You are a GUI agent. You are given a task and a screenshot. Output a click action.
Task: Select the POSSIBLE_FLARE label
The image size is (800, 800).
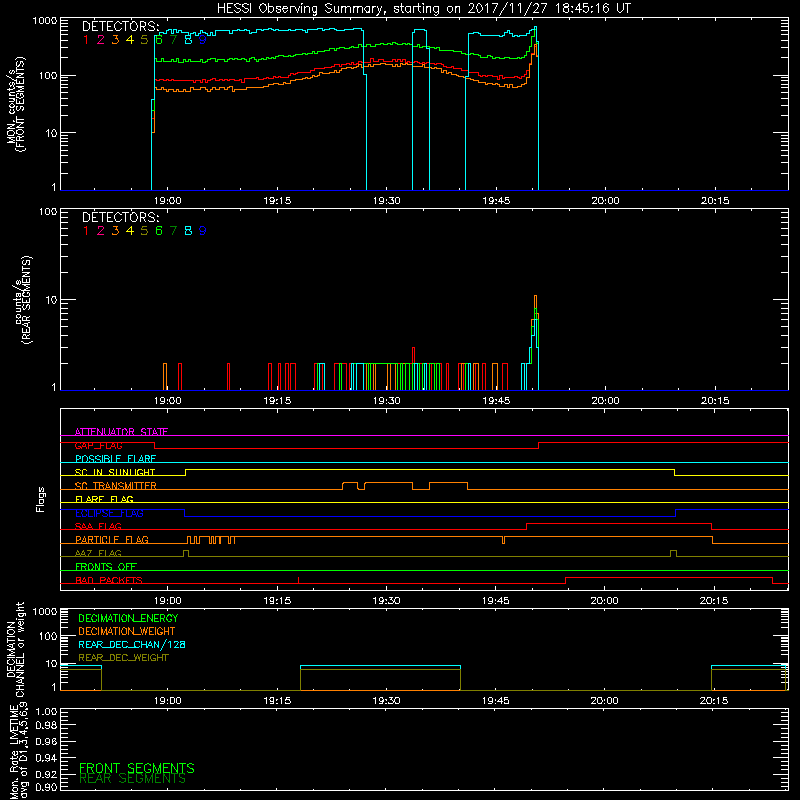click(x=115, y=459)
